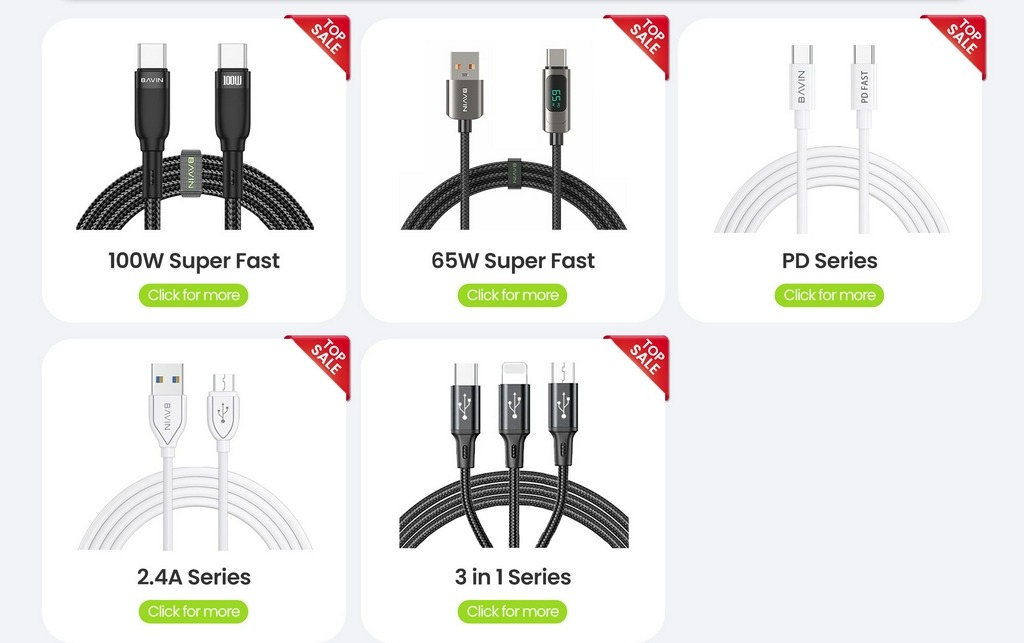Click the white PD Series cable image
The height and width of the screenshot is (643, 1024).
(x=831, y=138)
